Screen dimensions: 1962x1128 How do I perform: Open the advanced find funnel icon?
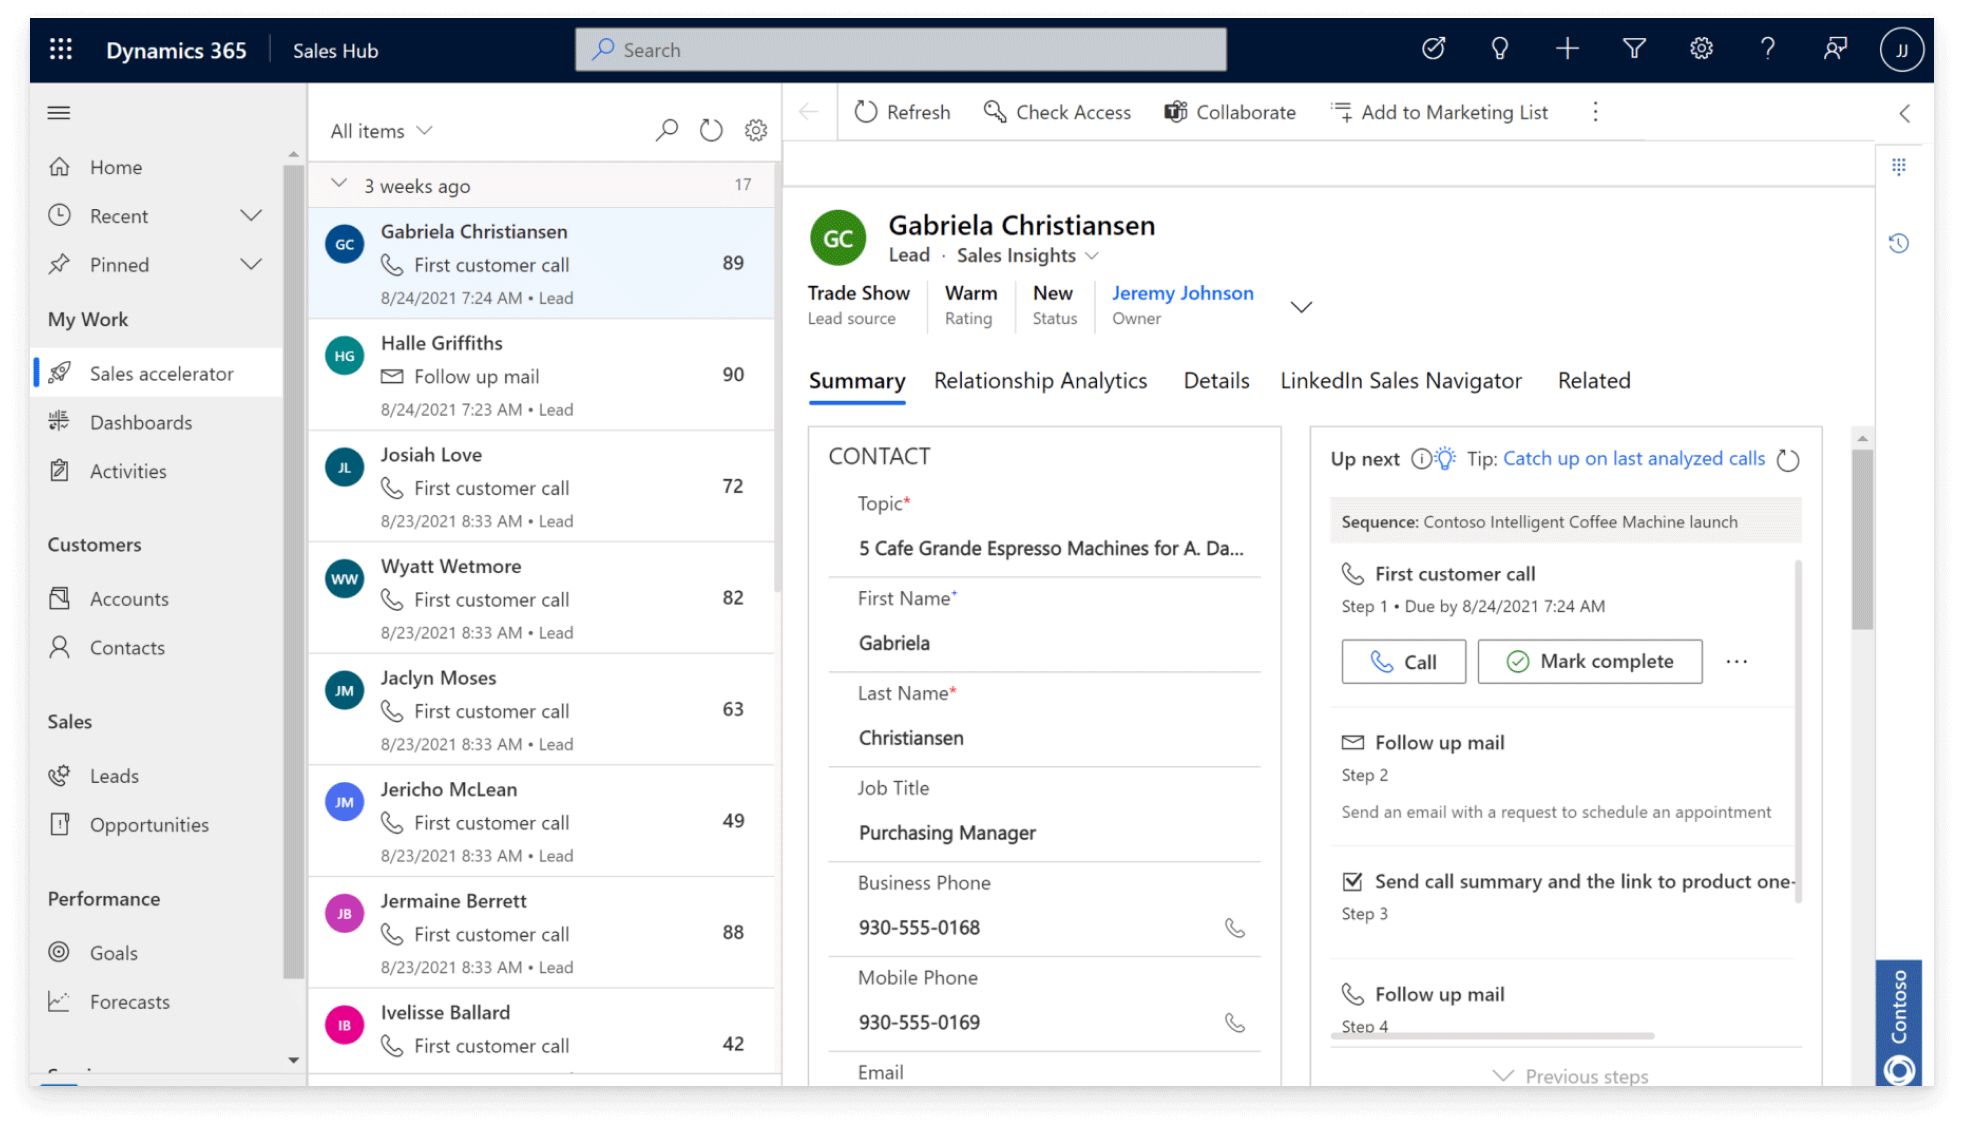1634,48
